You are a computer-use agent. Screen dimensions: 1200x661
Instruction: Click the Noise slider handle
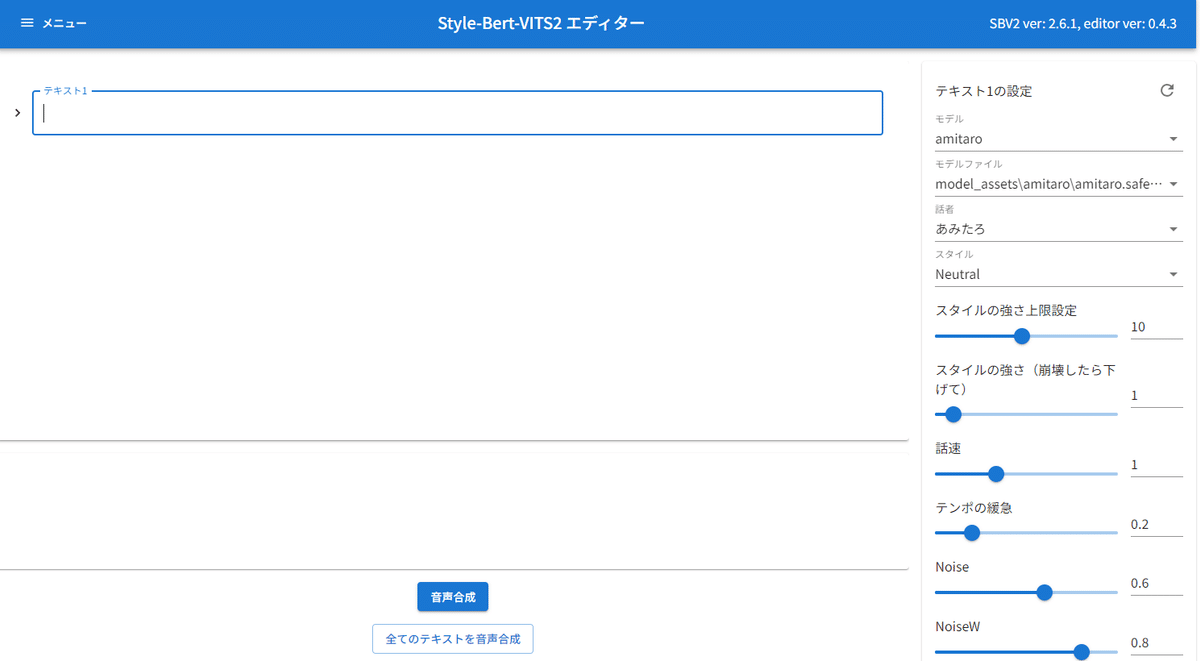tap(1045, 592)
